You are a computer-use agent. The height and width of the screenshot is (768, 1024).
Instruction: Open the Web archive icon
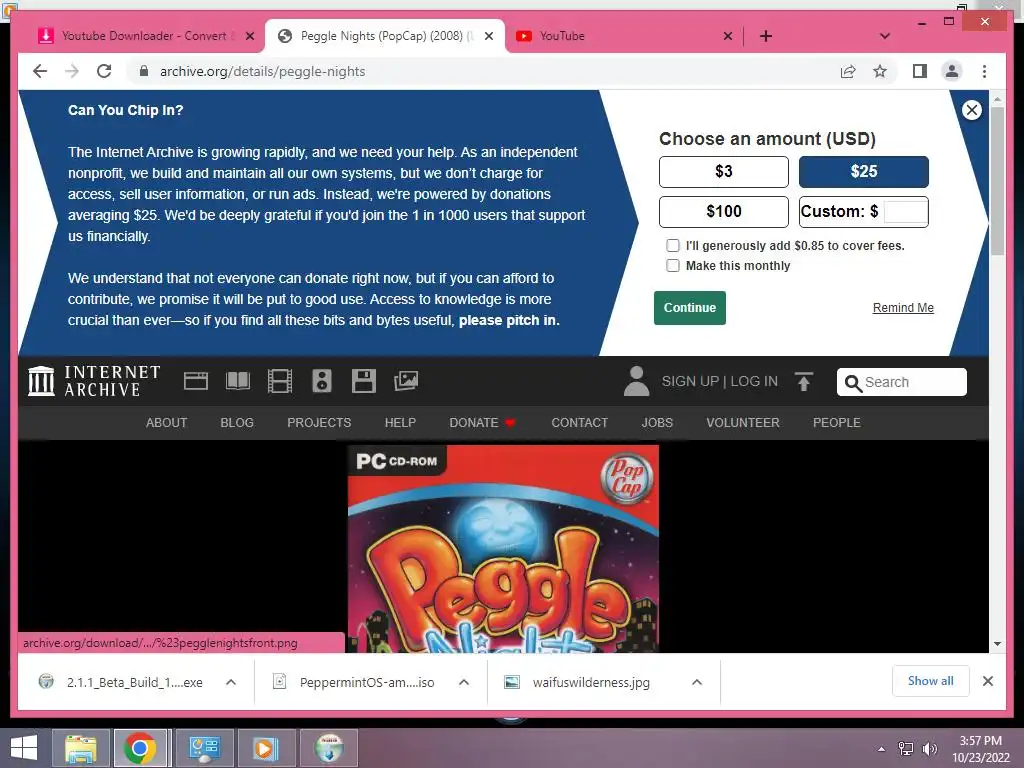pyautogui.click(x=195, y=381)
